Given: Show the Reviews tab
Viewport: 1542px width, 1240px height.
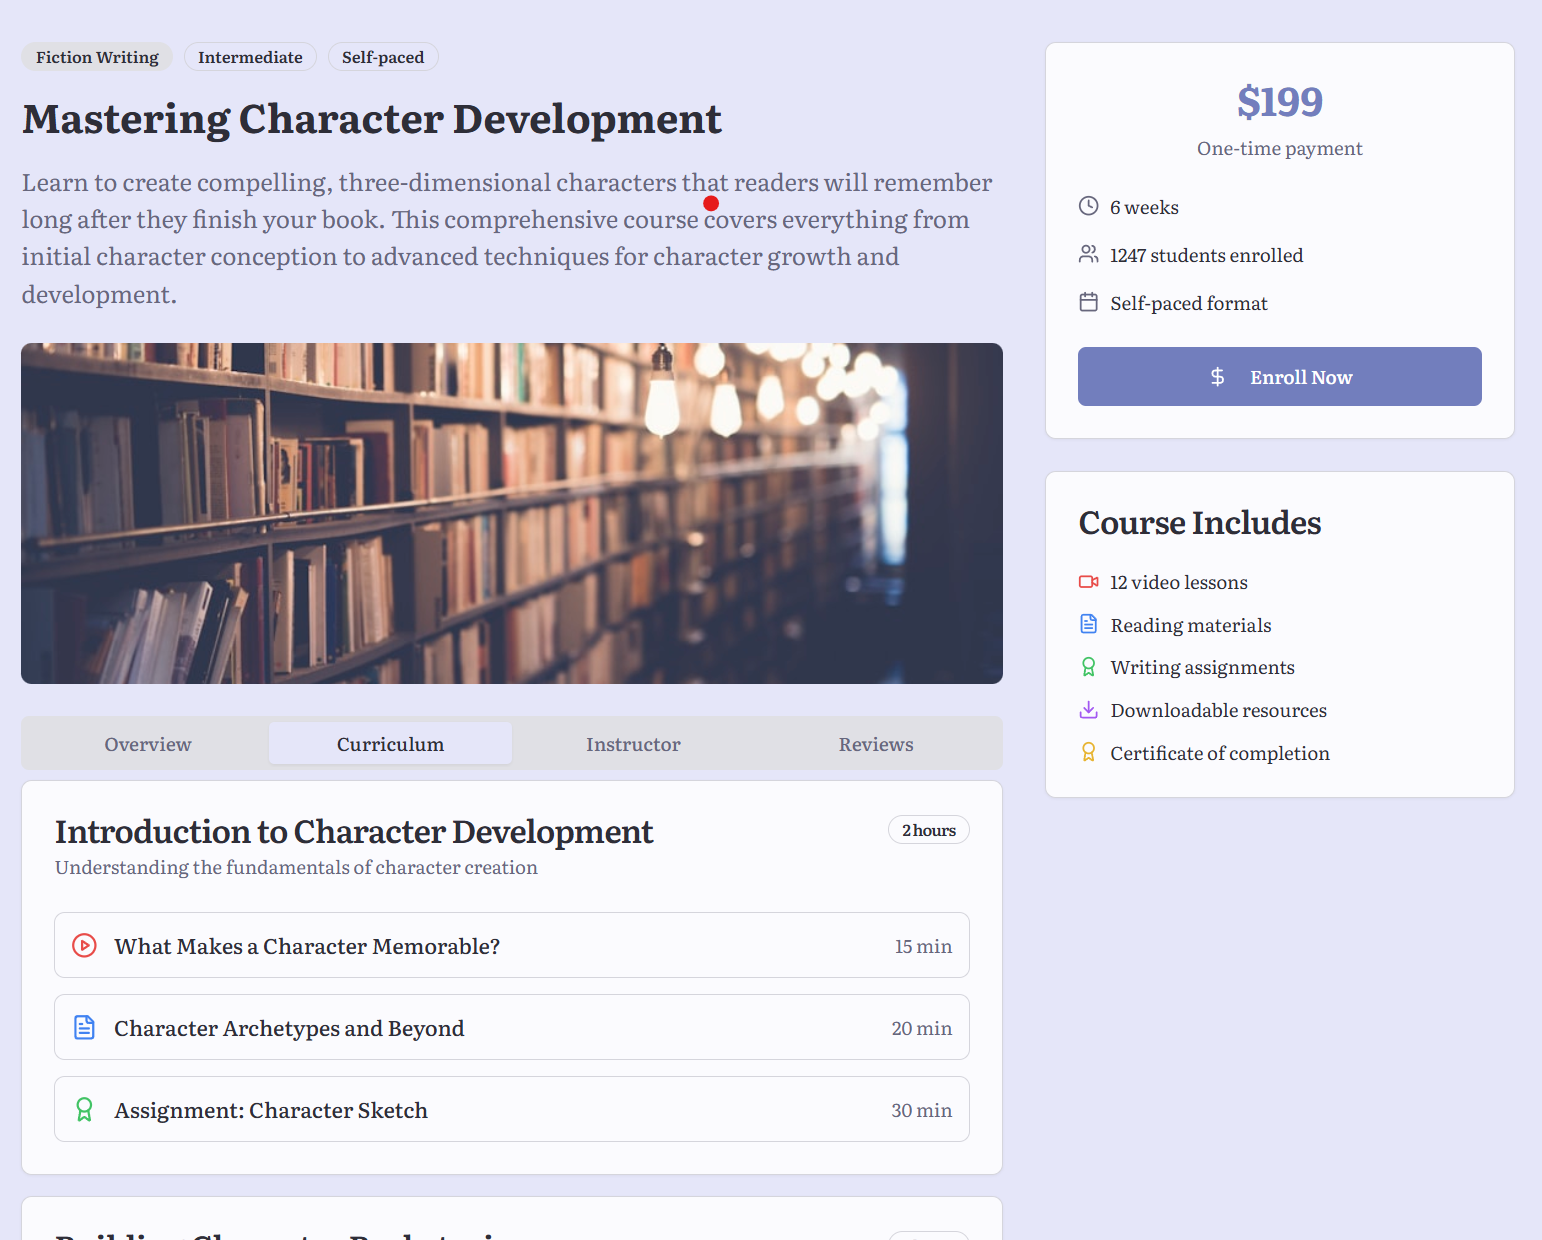Looking at the screenshot, I should pos(876,744).
